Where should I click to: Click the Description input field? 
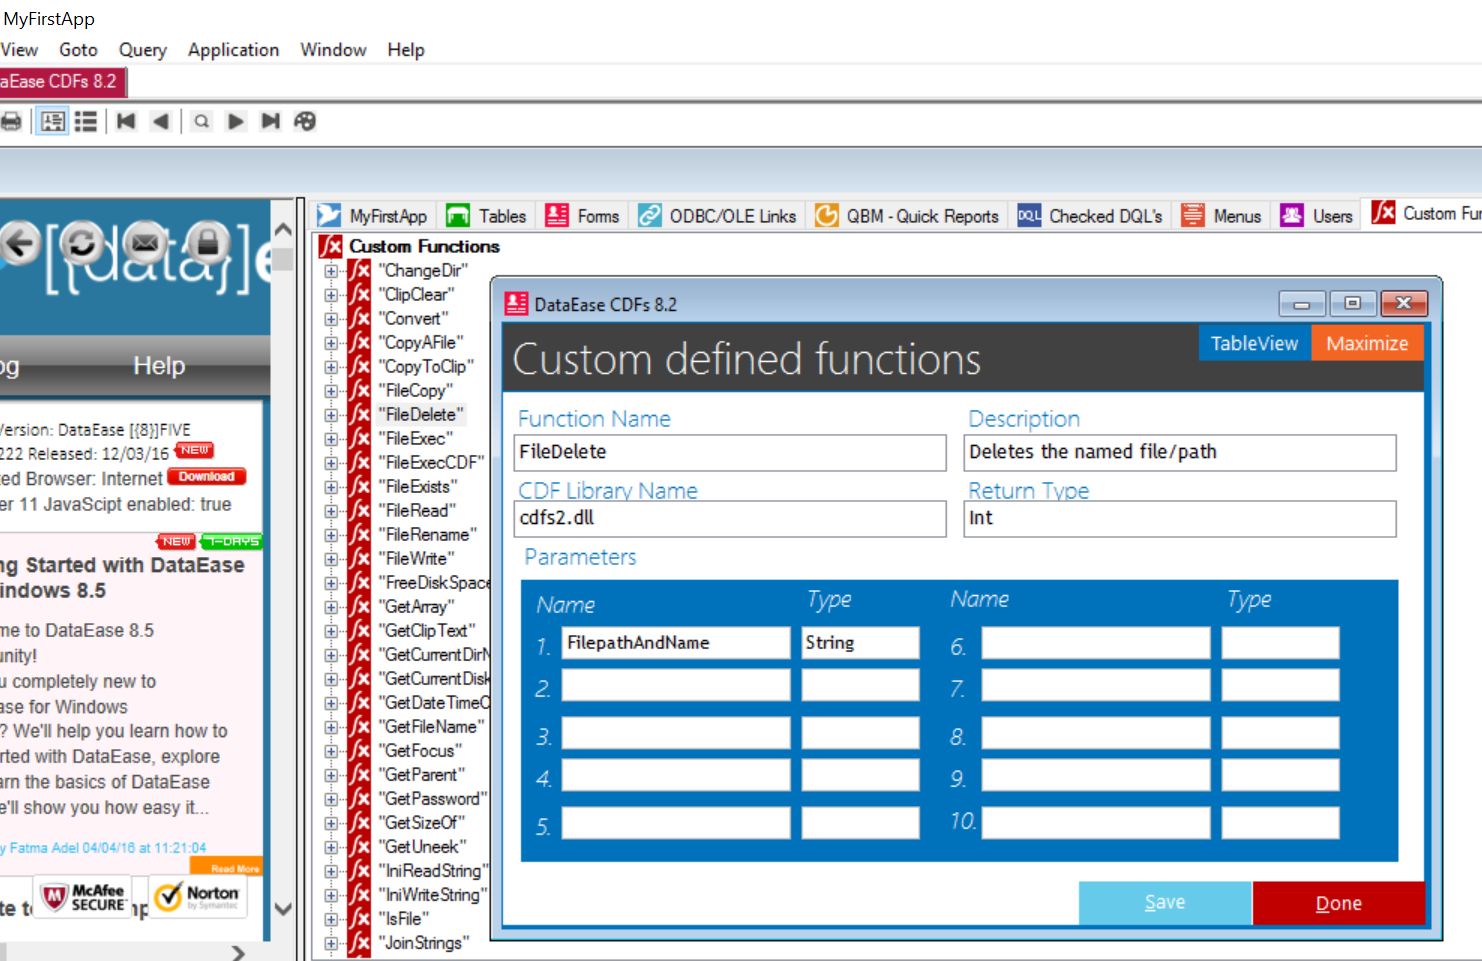pos(1180,452)
